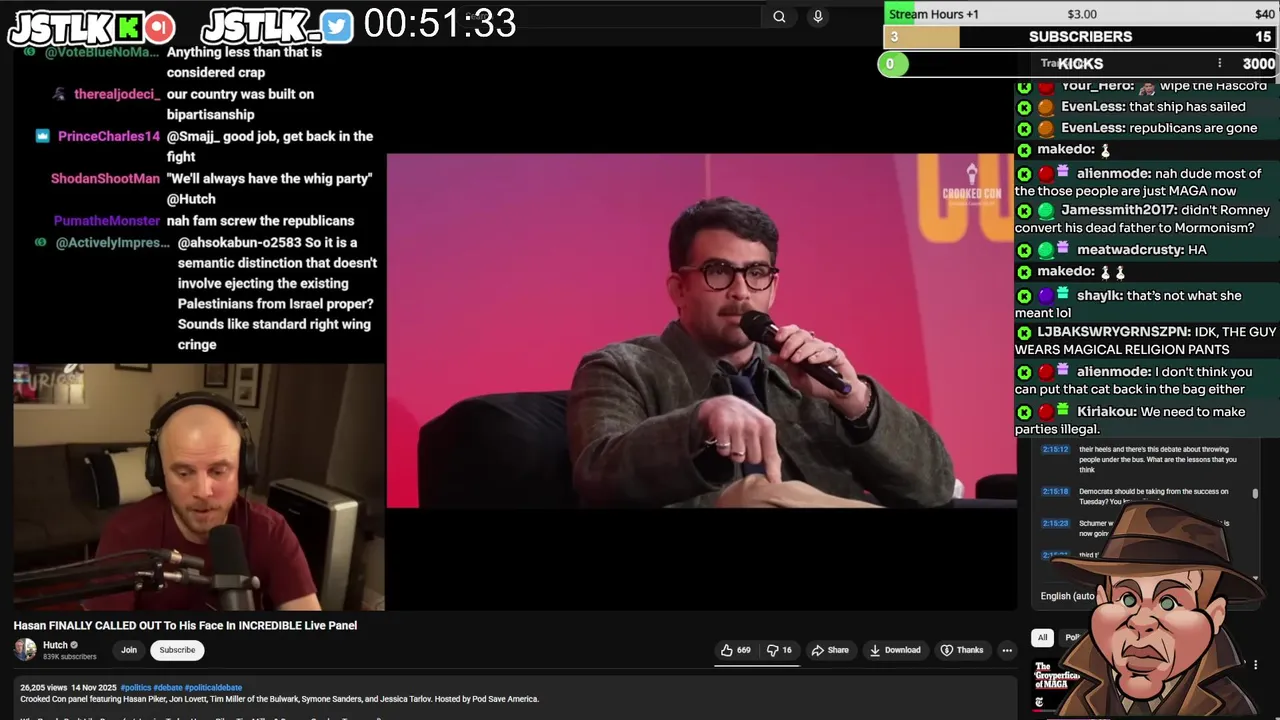Click @ActivelyImpres... username in left chat
Screen dimensions: 1280x720
pyautogui.click(x=112, y=242)
